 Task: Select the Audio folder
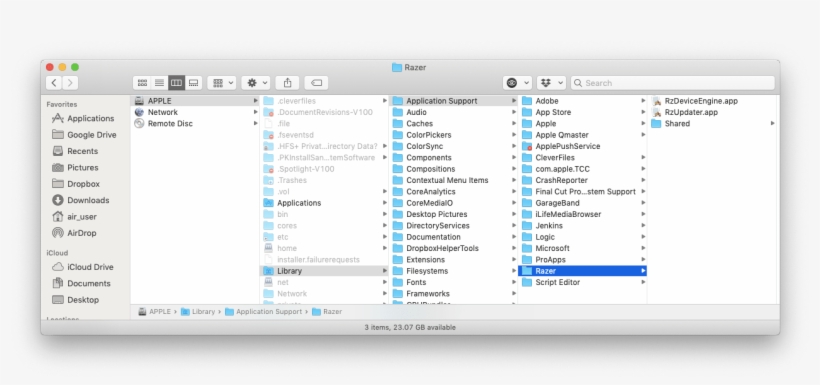(454, 112)
